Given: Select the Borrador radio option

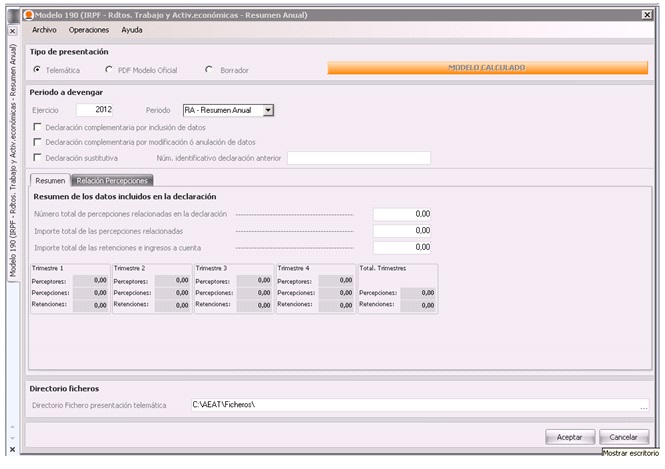Looking at the screenshot, I should (209, 70).
